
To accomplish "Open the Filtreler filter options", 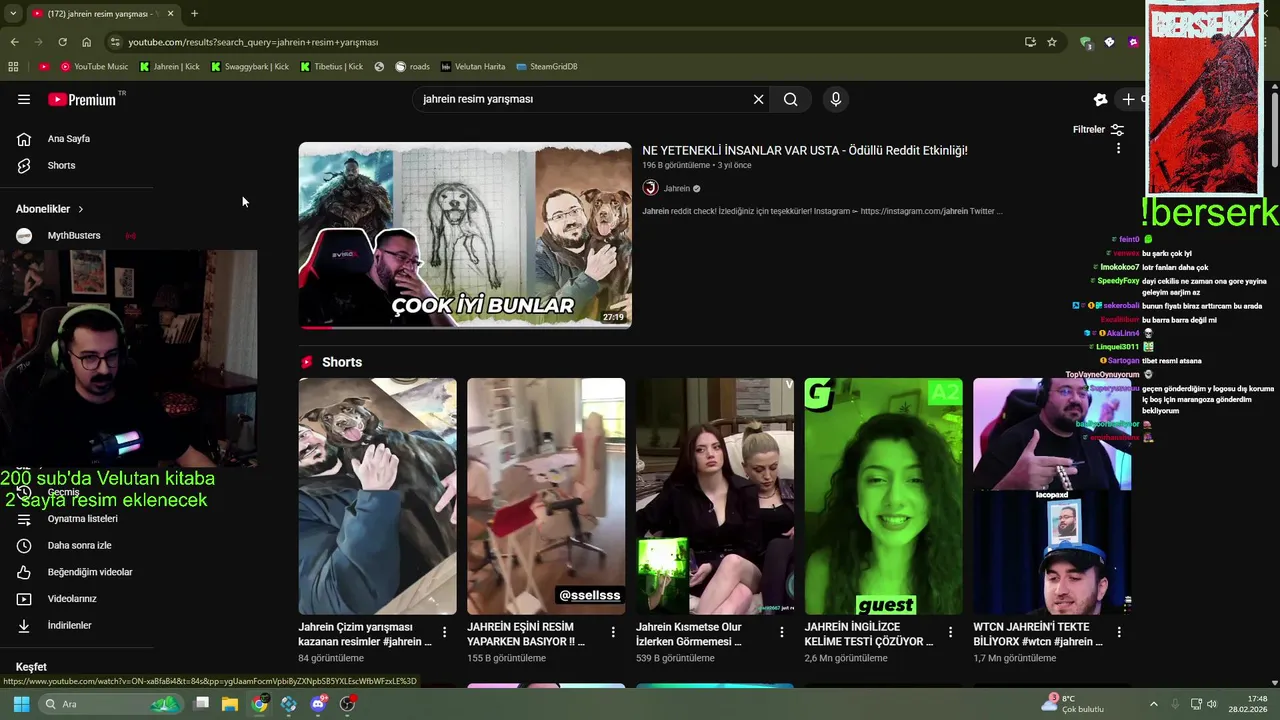I will tap(1098, 129).
